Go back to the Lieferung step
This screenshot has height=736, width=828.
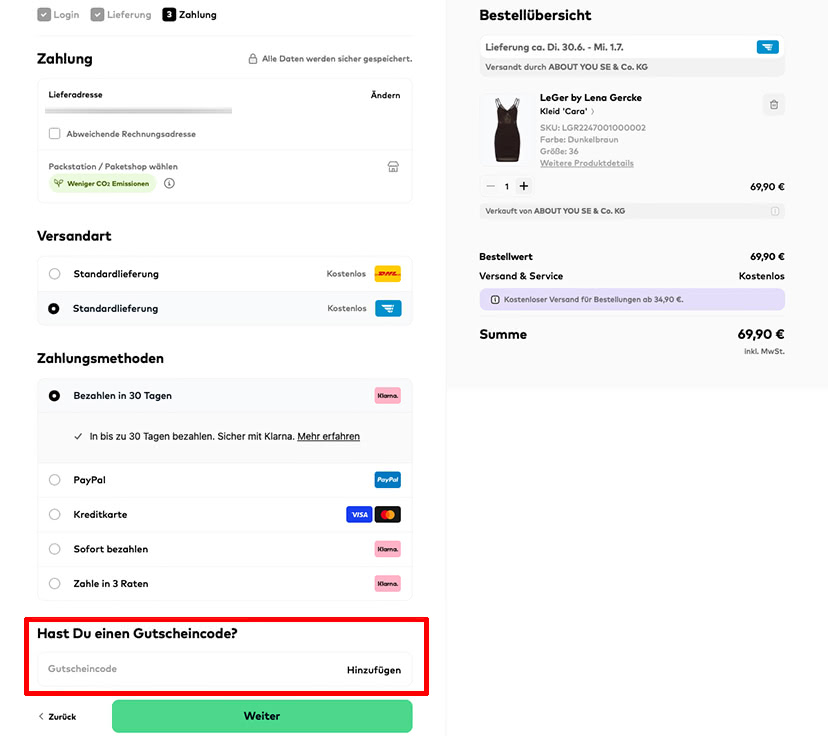click(x=121, y=14)
